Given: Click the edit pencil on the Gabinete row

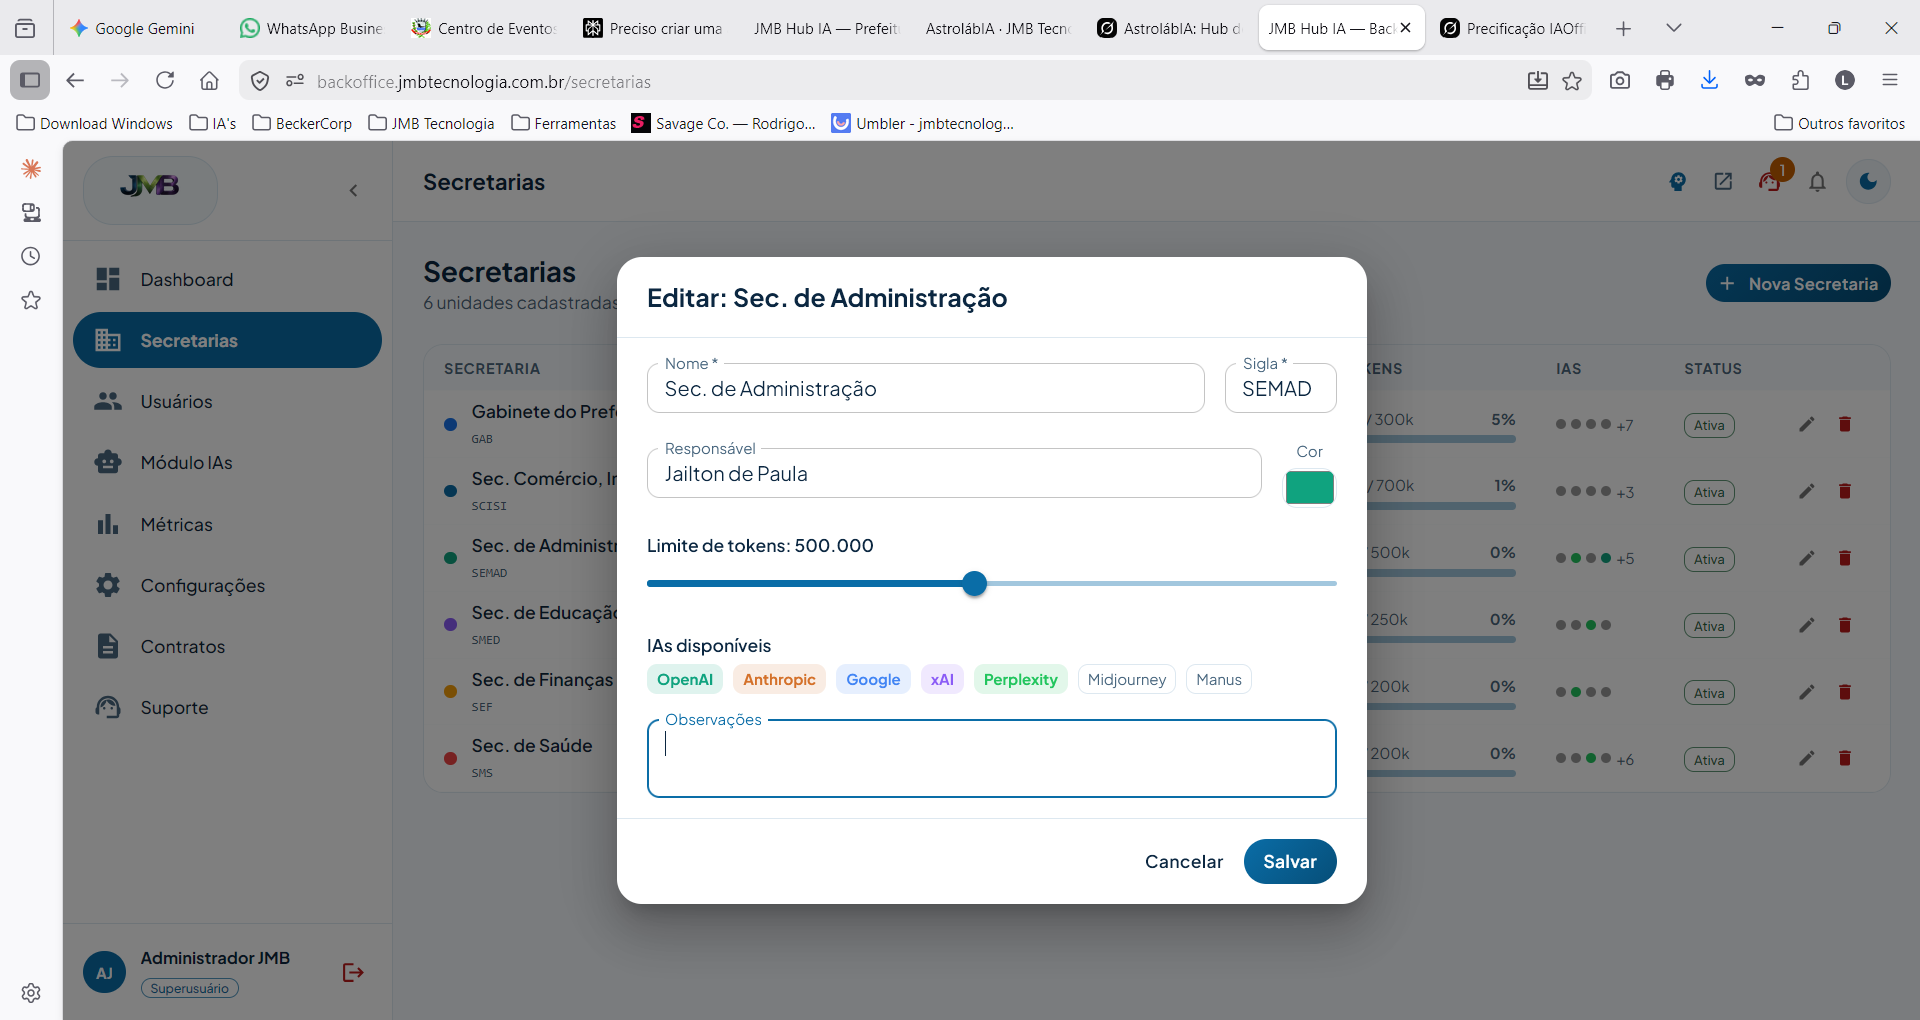Looking at the screenshot, I should point(1807,424).
